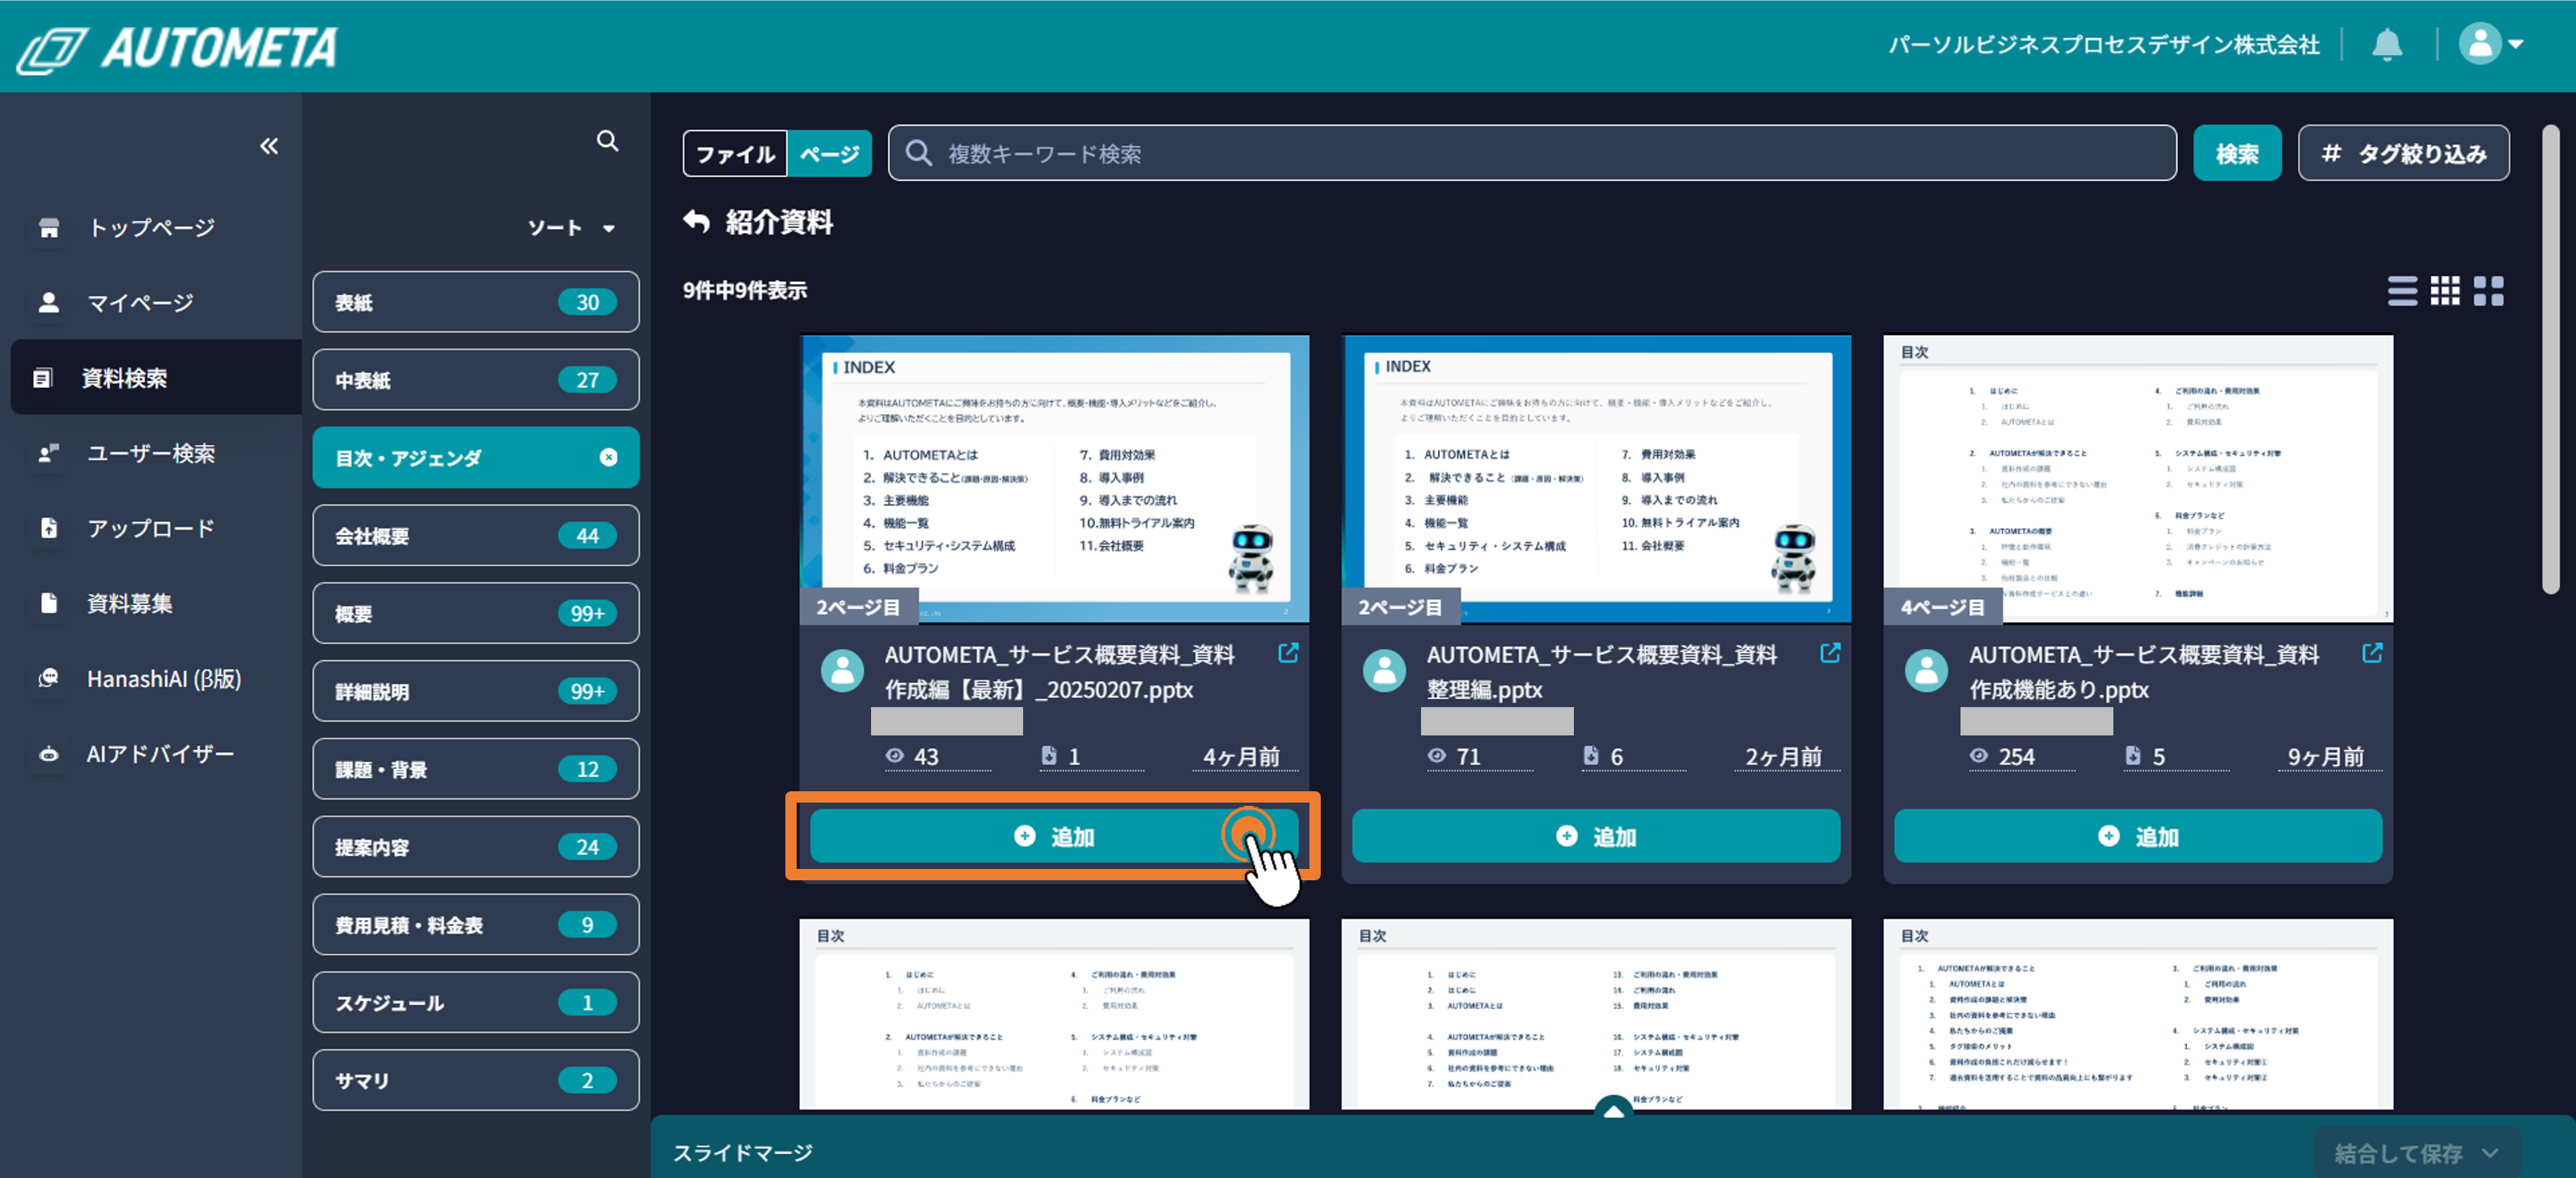Image resolution: width=2576 pixels, height=1178 pixels.
Task: Switch to large grid view icon
Action: click(x=2488, y=291)
